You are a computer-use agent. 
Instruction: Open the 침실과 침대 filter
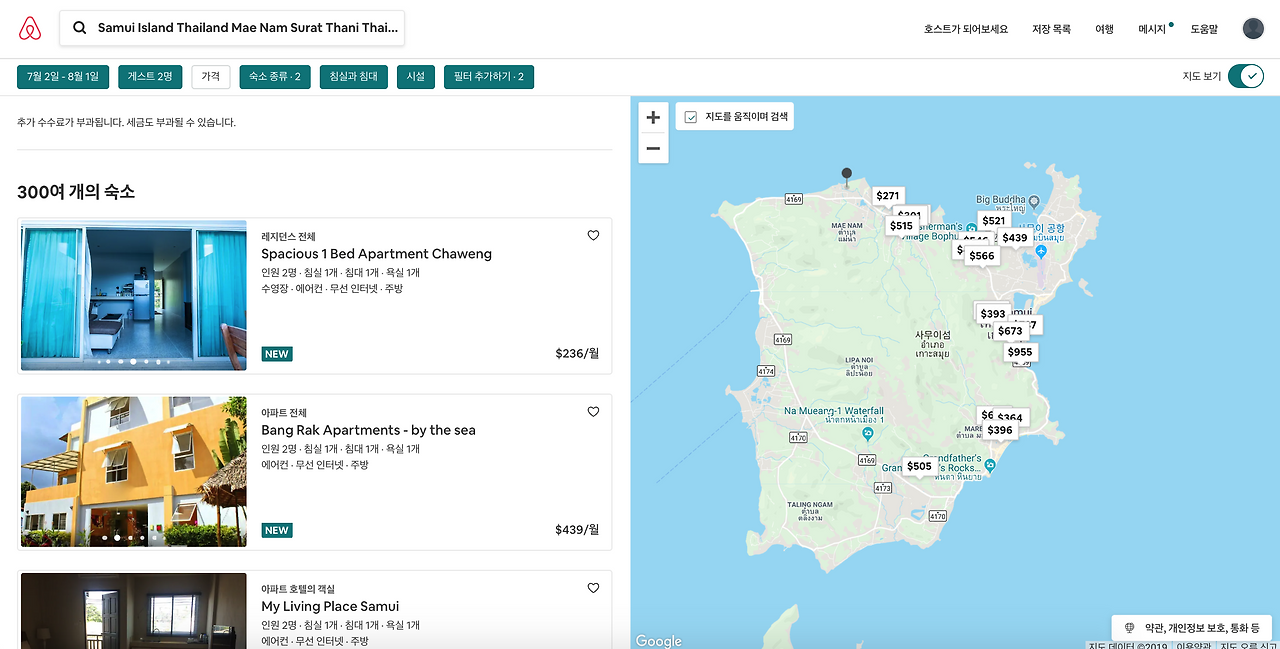coord(354,76)
